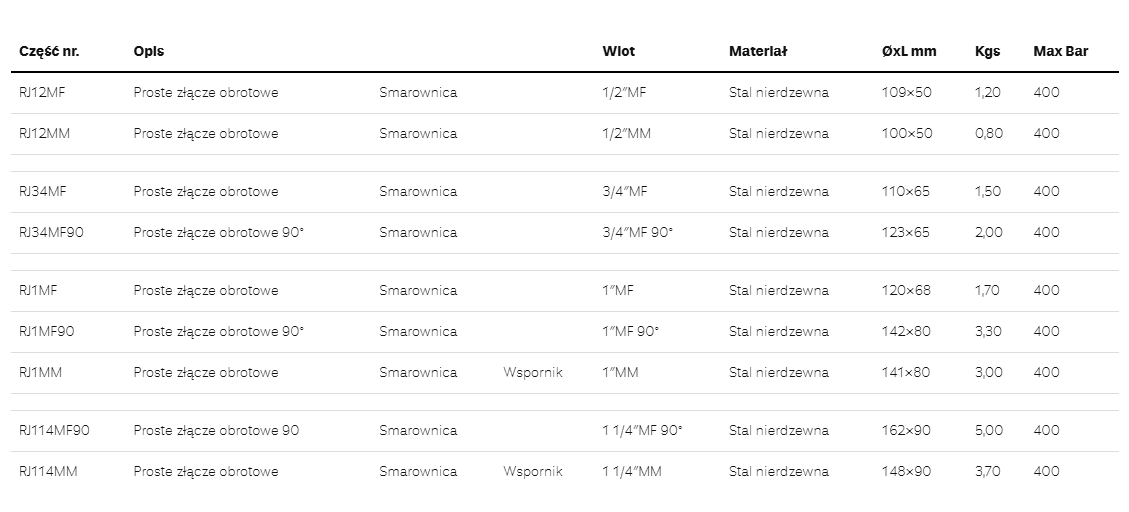The height and width of the screenshot is (512, 1129).
Task: Select the 'ØxL mm' column header
Action: [x=909, y=51]
